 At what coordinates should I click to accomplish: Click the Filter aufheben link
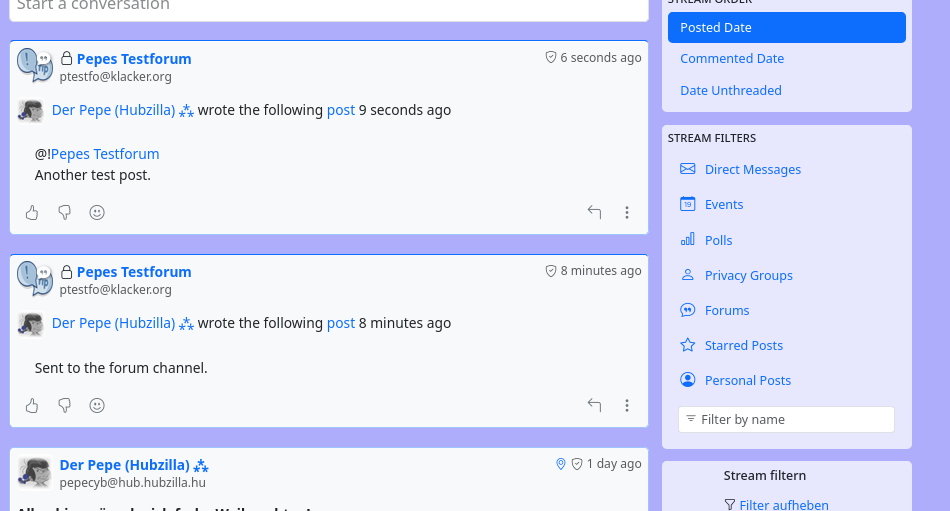[783, 505]
